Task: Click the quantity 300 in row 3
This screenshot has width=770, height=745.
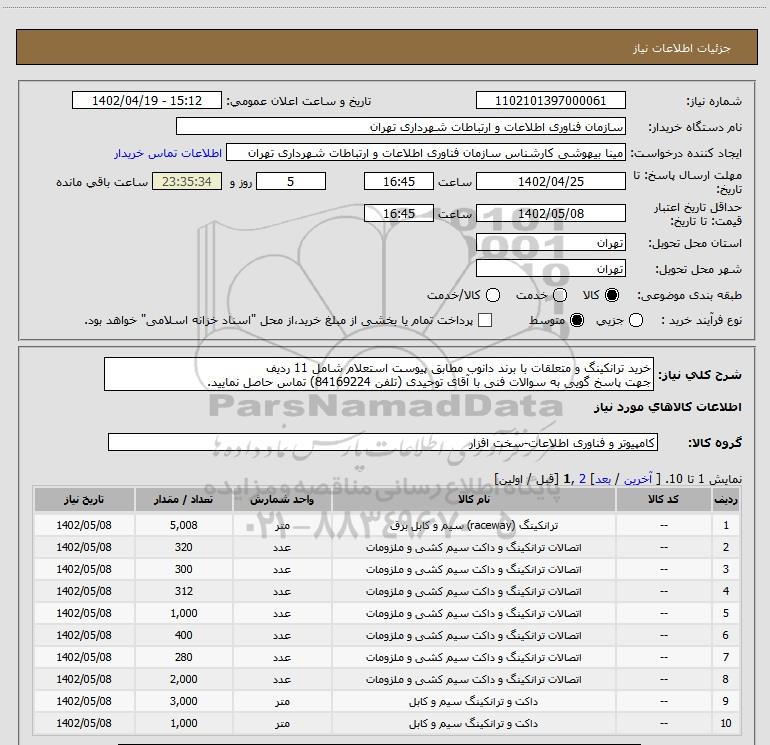Action: pos(184,569)
